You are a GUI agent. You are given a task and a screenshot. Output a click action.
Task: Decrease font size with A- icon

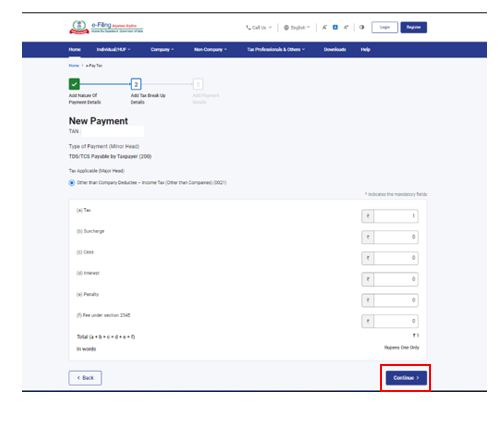click(x=324, y=27)
